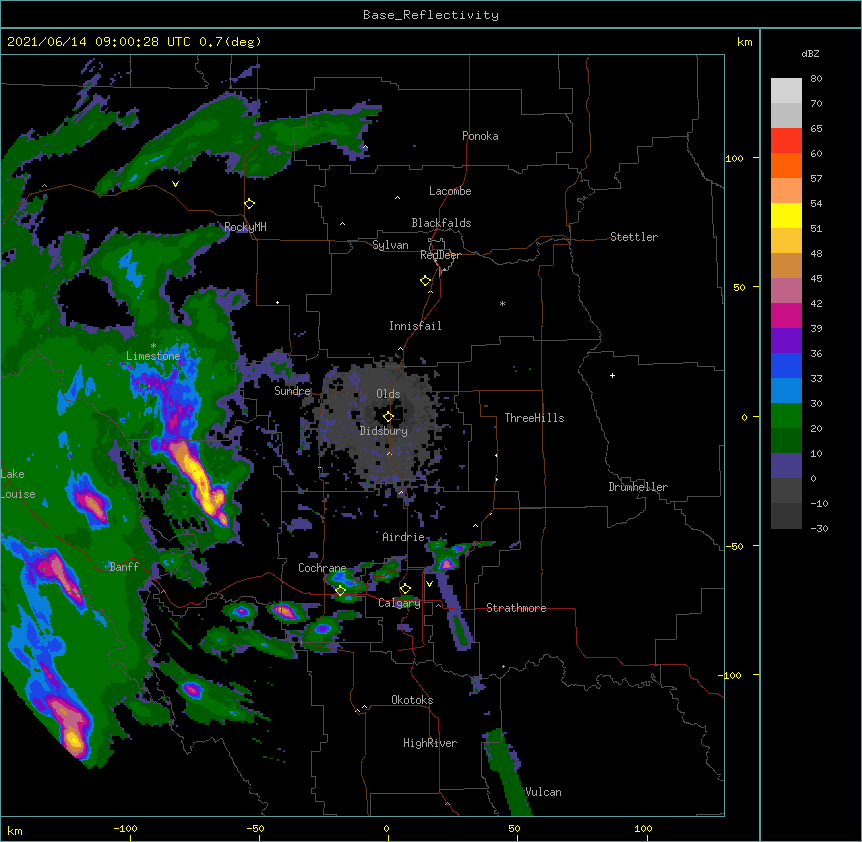Click the yellow diamond marker above Calgary label

(405, 589)
